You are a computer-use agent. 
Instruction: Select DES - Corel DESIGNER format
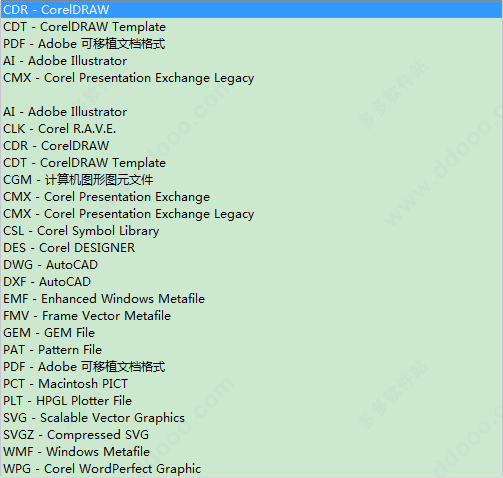tap(251, 248)
